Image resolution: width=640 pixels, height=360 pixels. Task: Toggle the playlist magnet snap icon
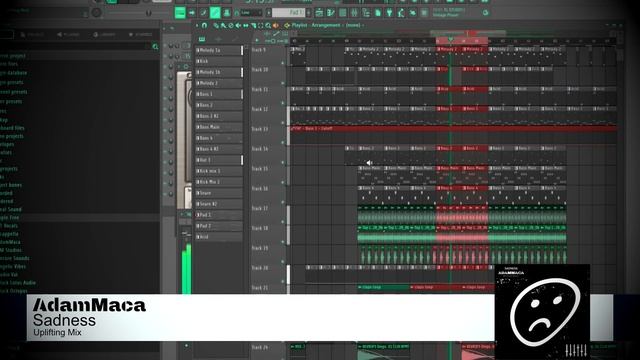click(204, 25)
